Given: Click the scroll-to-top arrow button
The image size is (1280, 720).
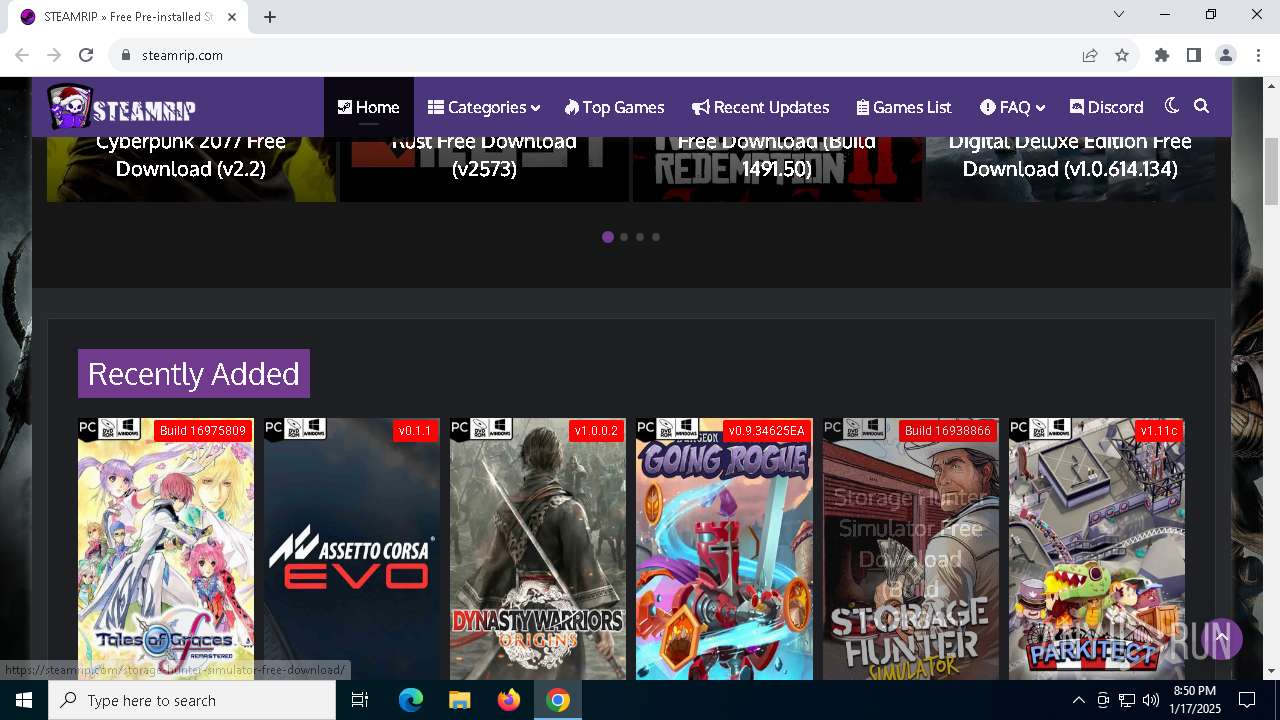Looking at the screenshot, I should [1221, 638].
